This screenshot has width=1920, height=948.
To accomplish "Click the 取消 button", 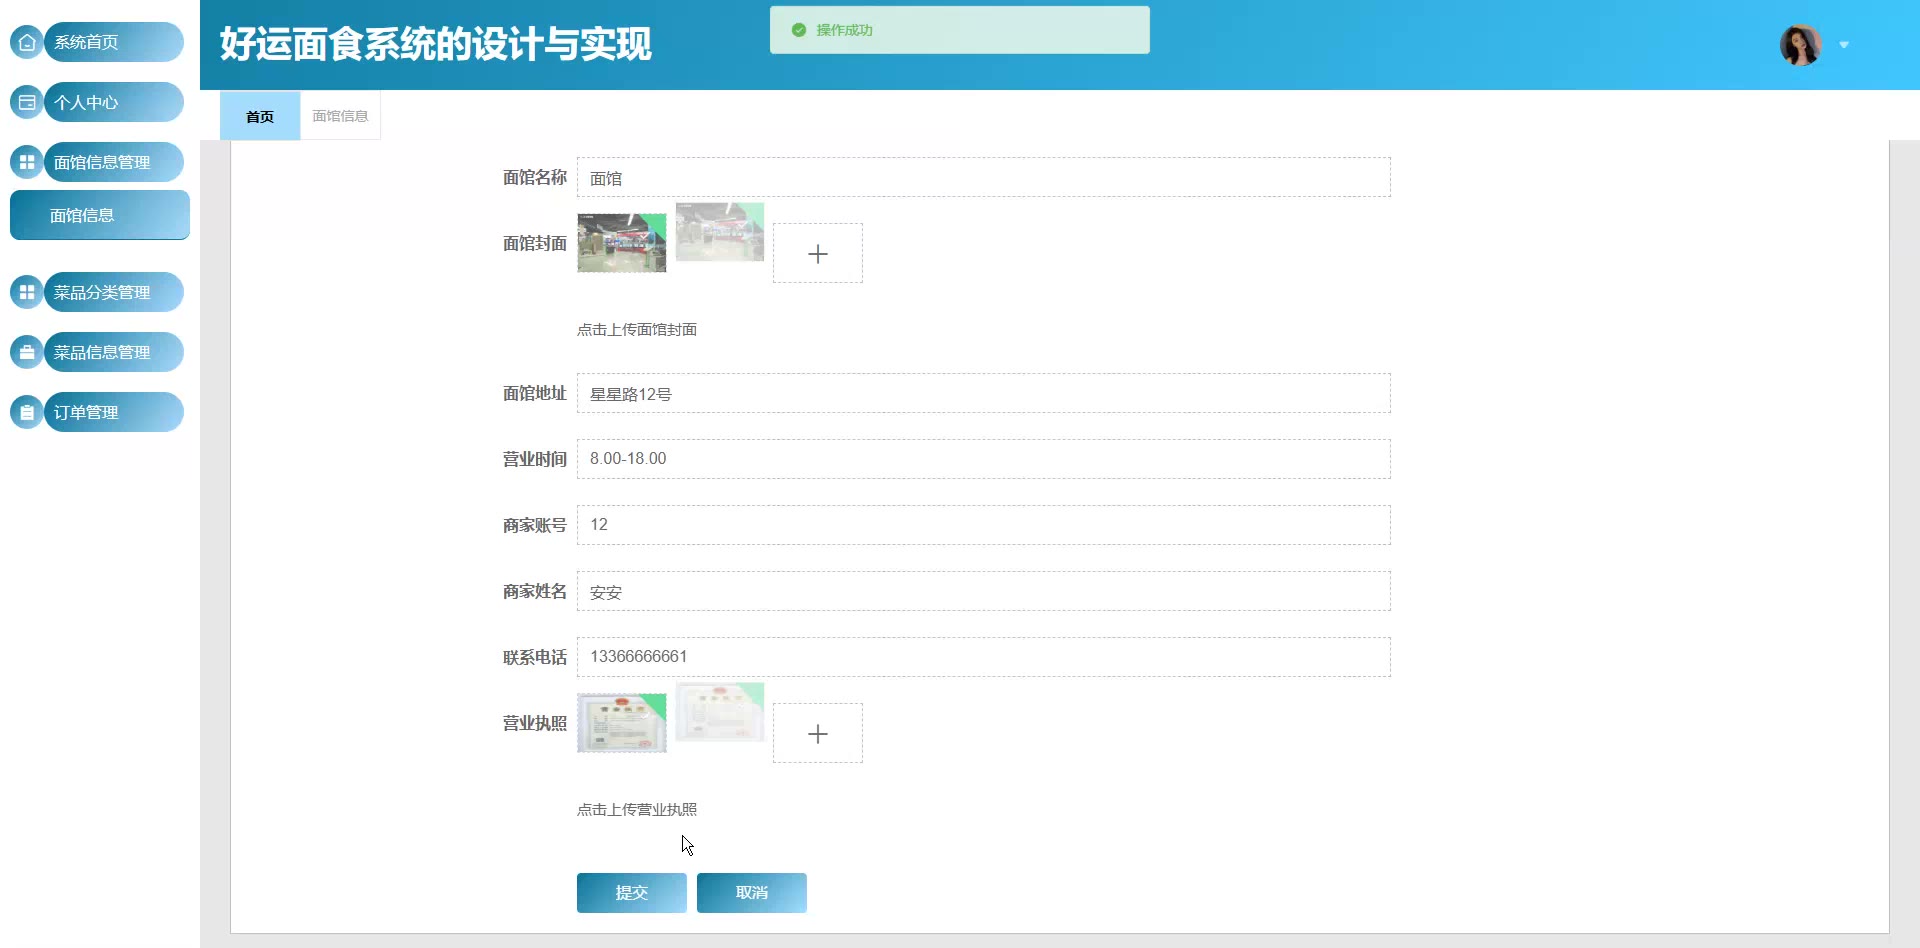I will pos(752,893).
